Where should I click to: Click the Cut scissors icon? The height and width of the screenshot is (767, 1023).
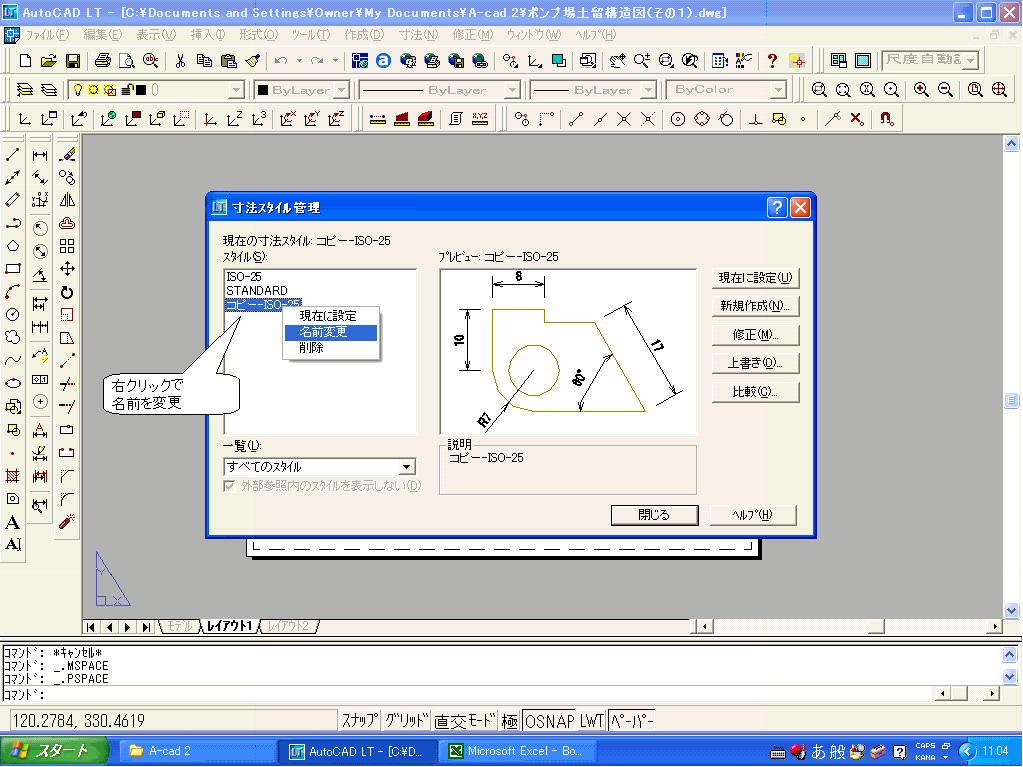tap(180, 61)
